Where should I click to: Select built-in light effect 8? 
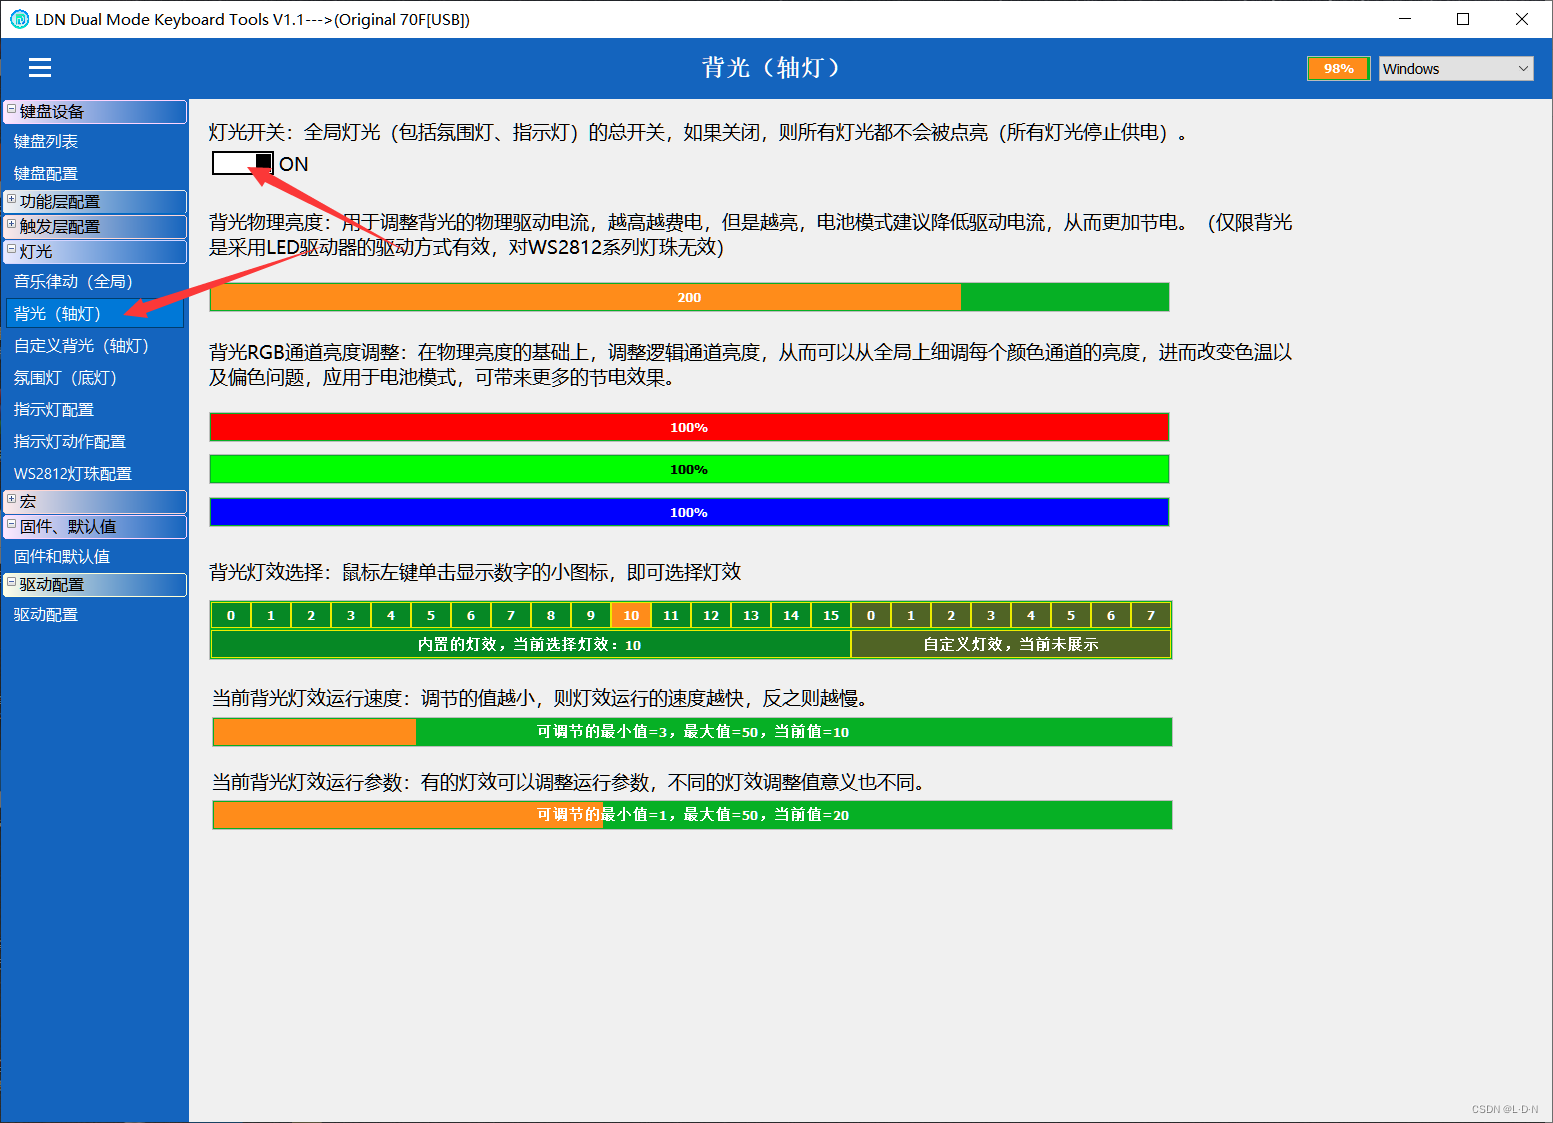(551, 615)
